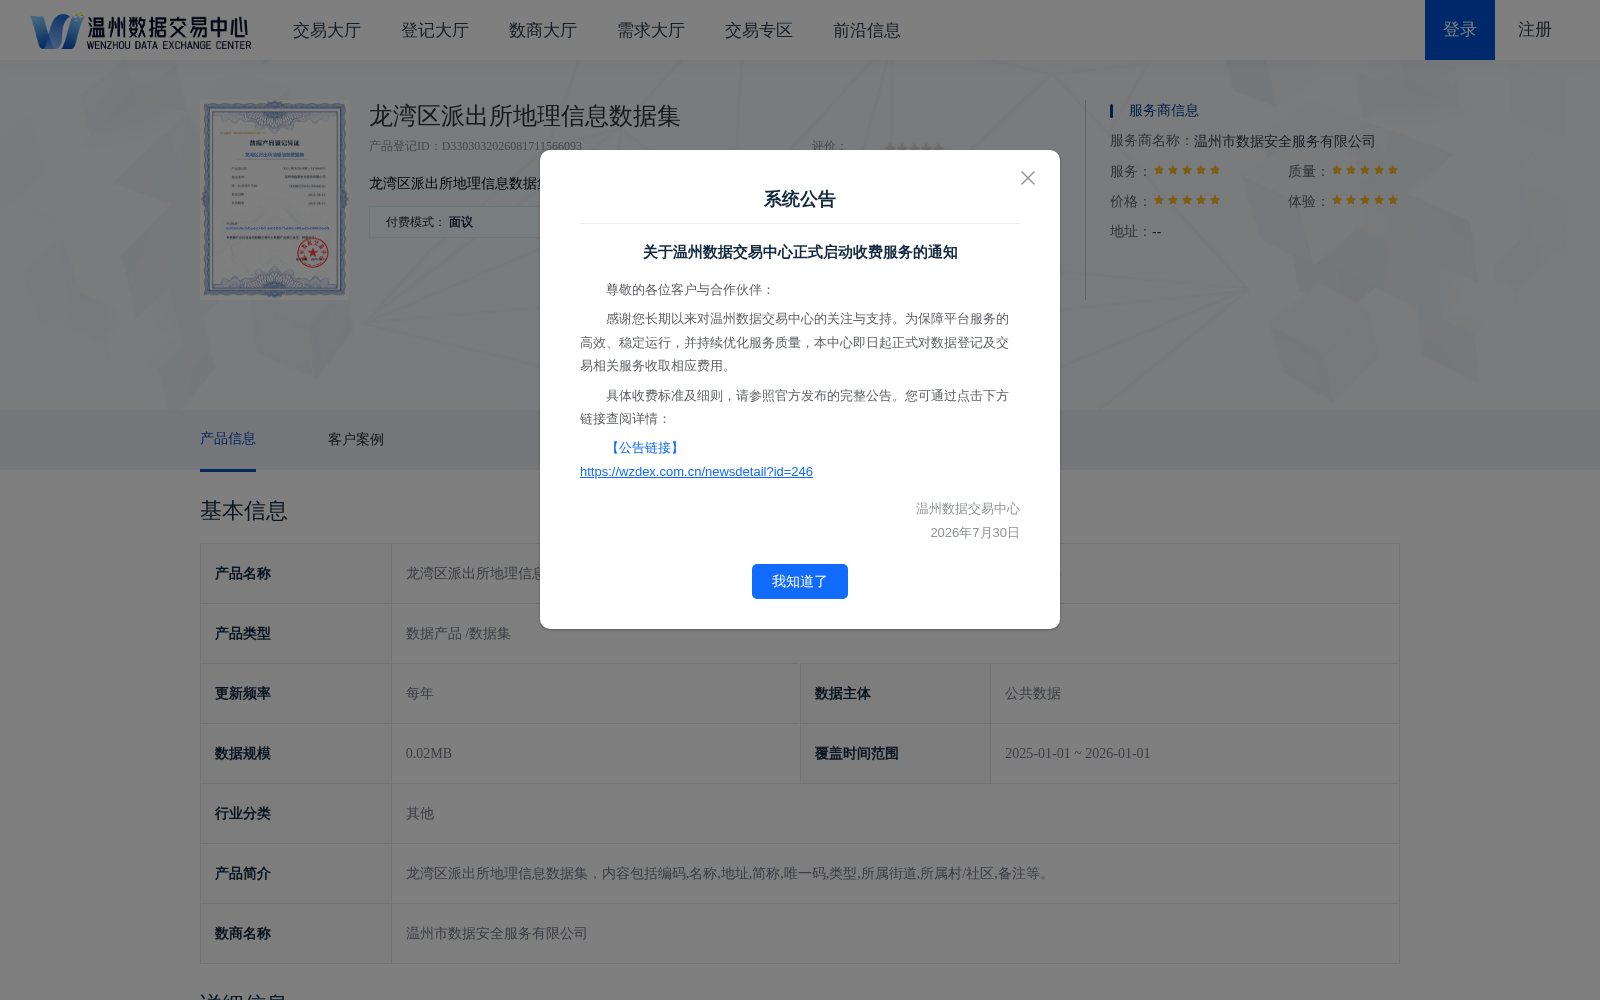Click the 公共数据 cell
The width and height of the screenshot is (1600, 1000).
click(1195, 693)
